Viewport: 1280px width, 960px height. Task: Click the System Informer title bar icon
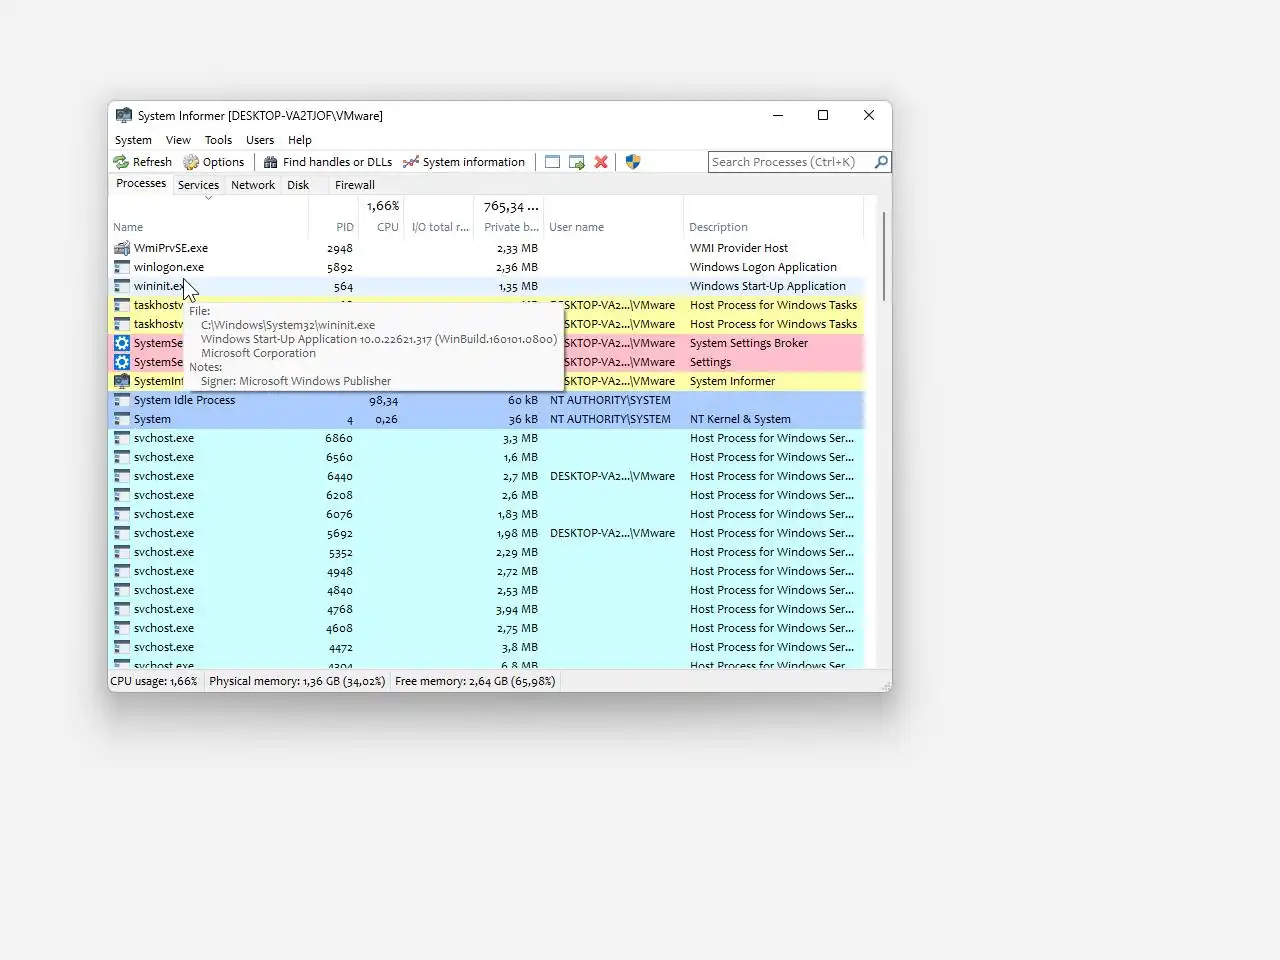(124, 115)
